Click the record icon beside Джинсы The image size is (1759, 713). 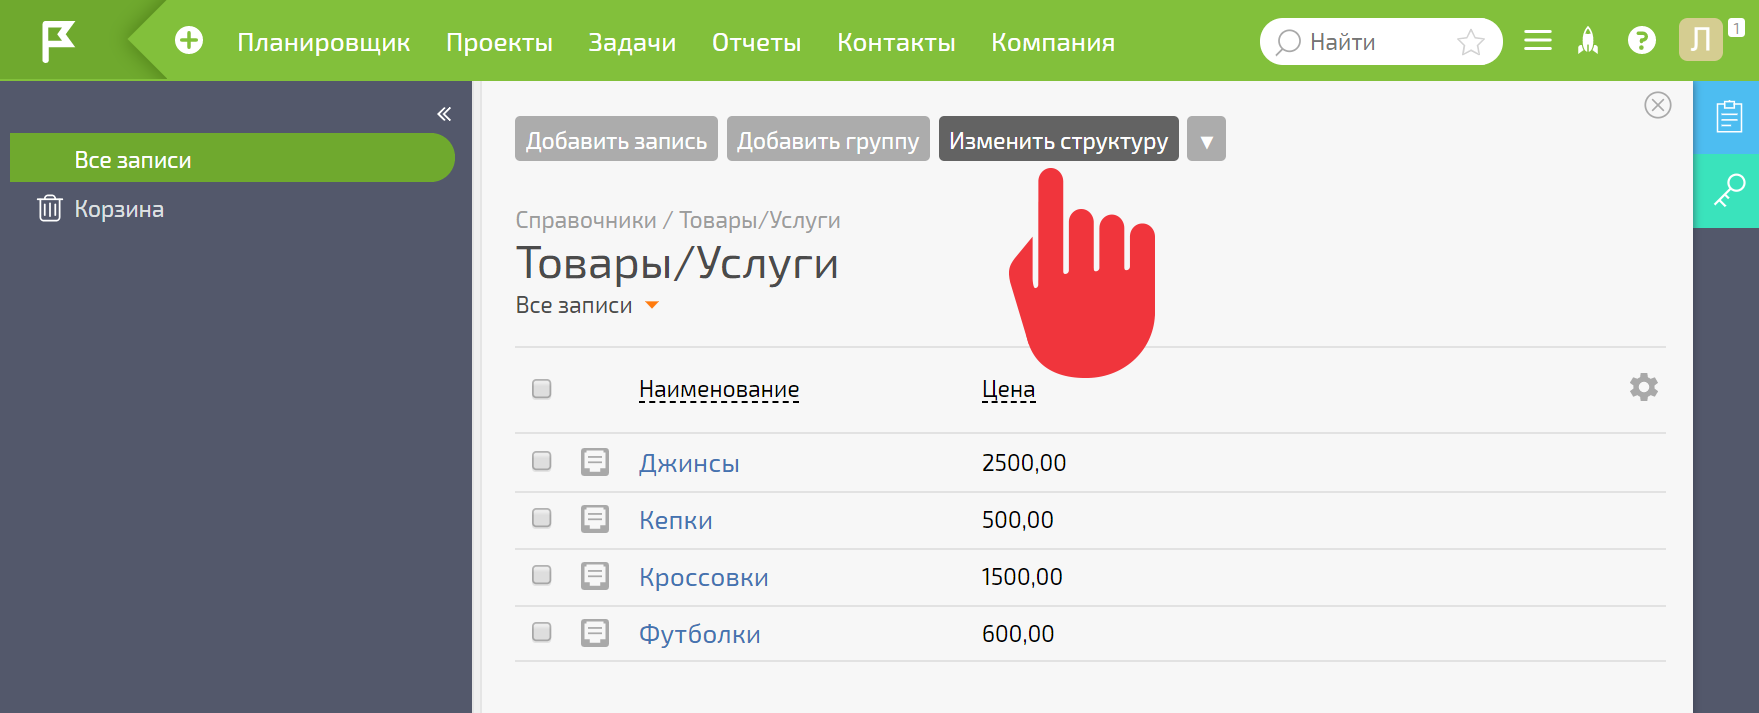(x=595, y=462)
